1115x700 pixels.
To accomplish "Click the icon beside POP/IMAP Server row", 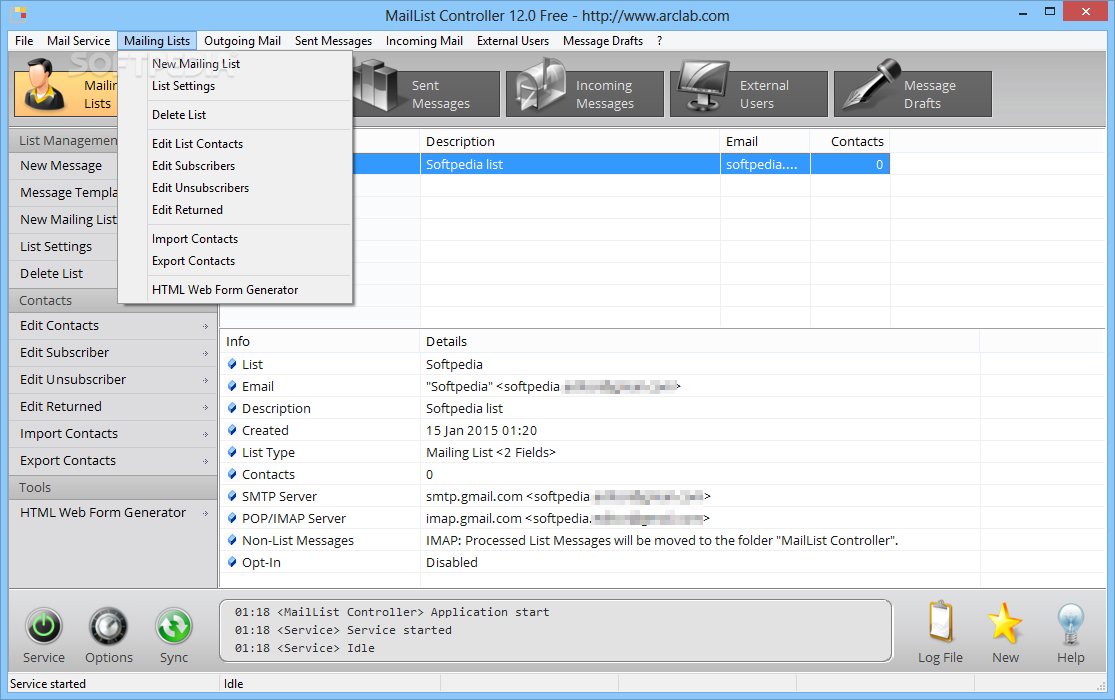I will [232, 519].
